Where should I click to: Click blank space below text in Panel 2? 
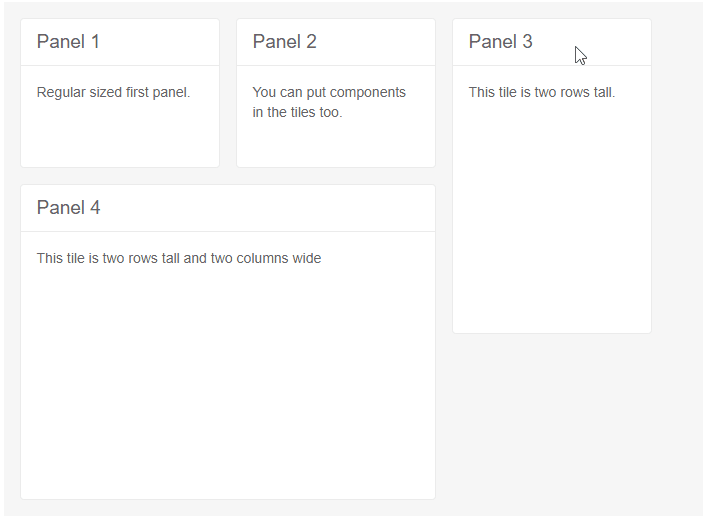point(336,145)
